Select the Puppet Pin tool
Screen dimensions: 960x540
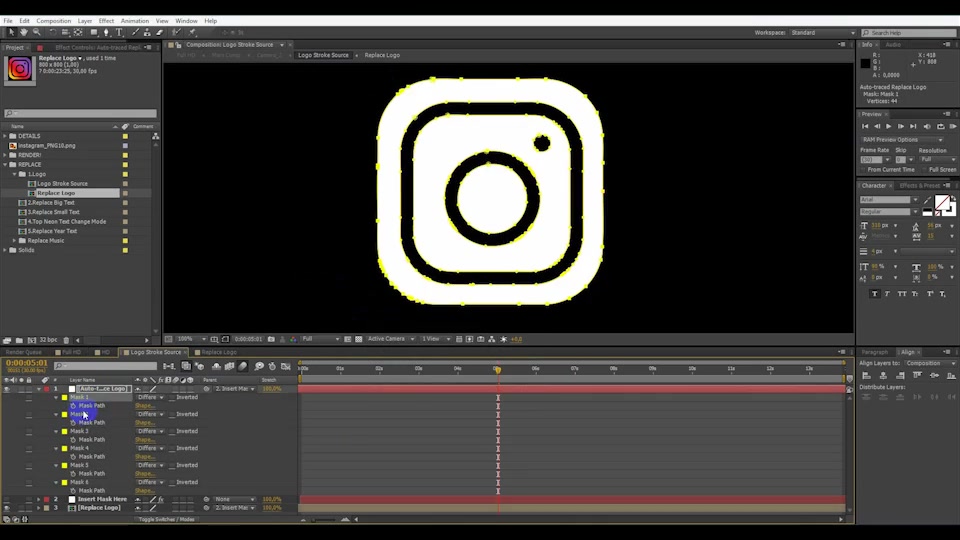(192, 32)
